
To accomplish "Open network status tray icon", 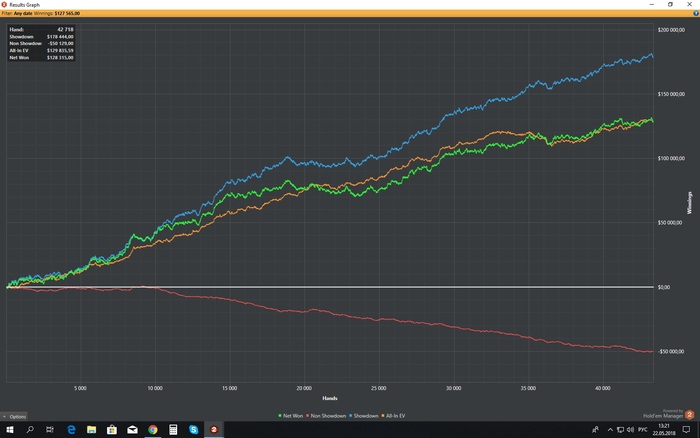I will pos(620,430).
